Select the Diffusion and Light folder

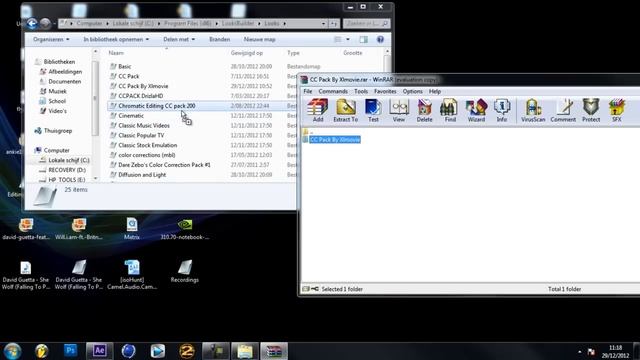[x=142, y=175]
